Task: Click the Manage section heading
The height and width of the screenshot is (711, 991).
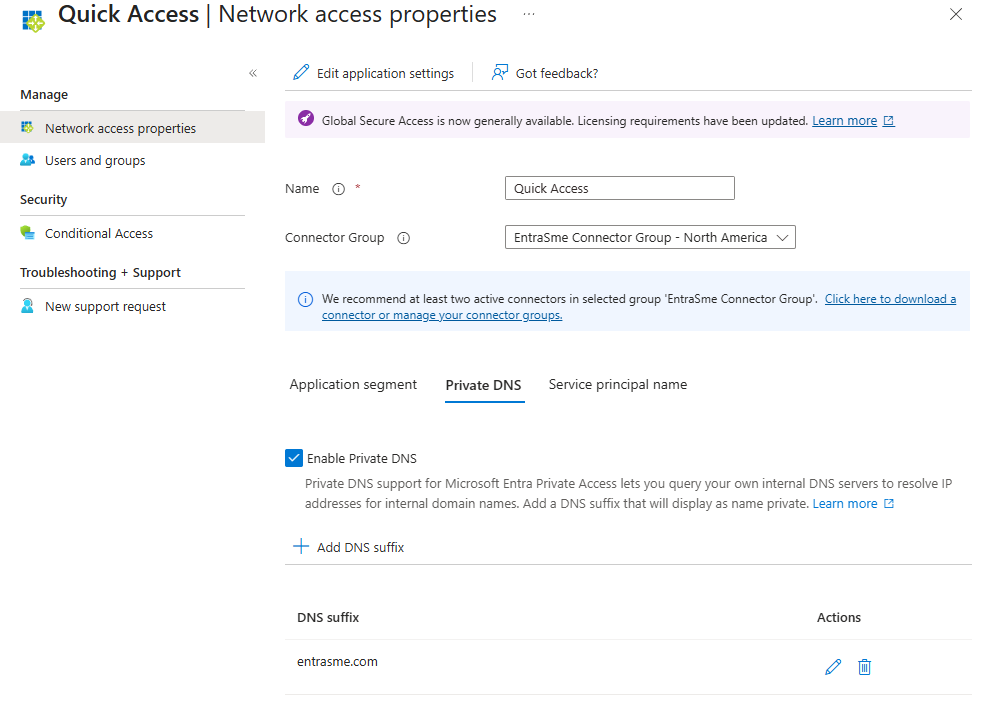Action: point(44,95)
